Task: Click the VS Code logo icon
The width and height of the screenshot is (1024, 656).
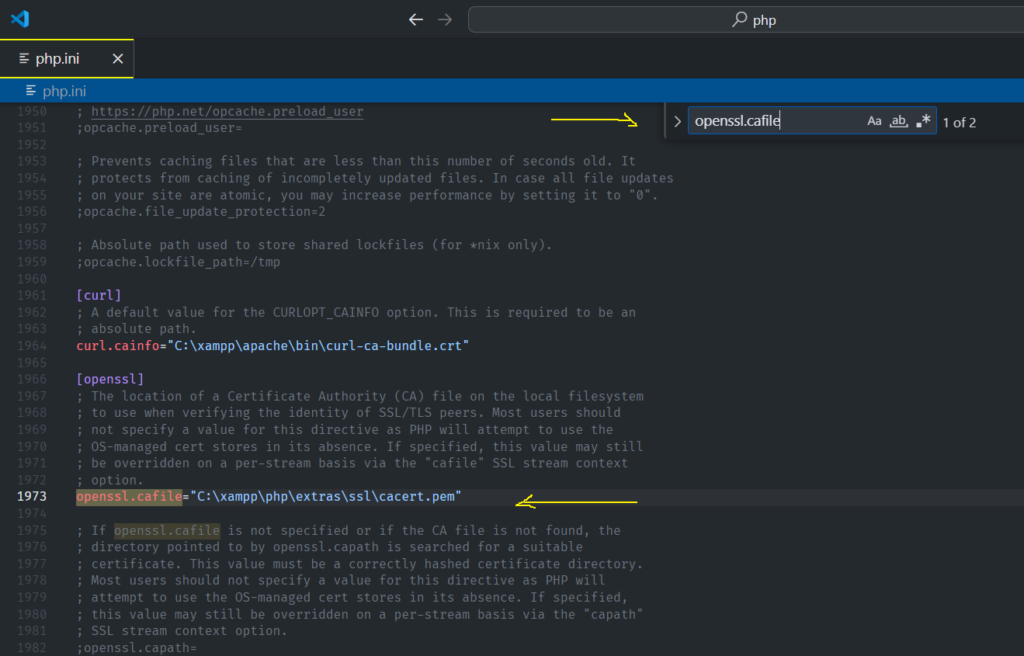Action: point(20,18)
